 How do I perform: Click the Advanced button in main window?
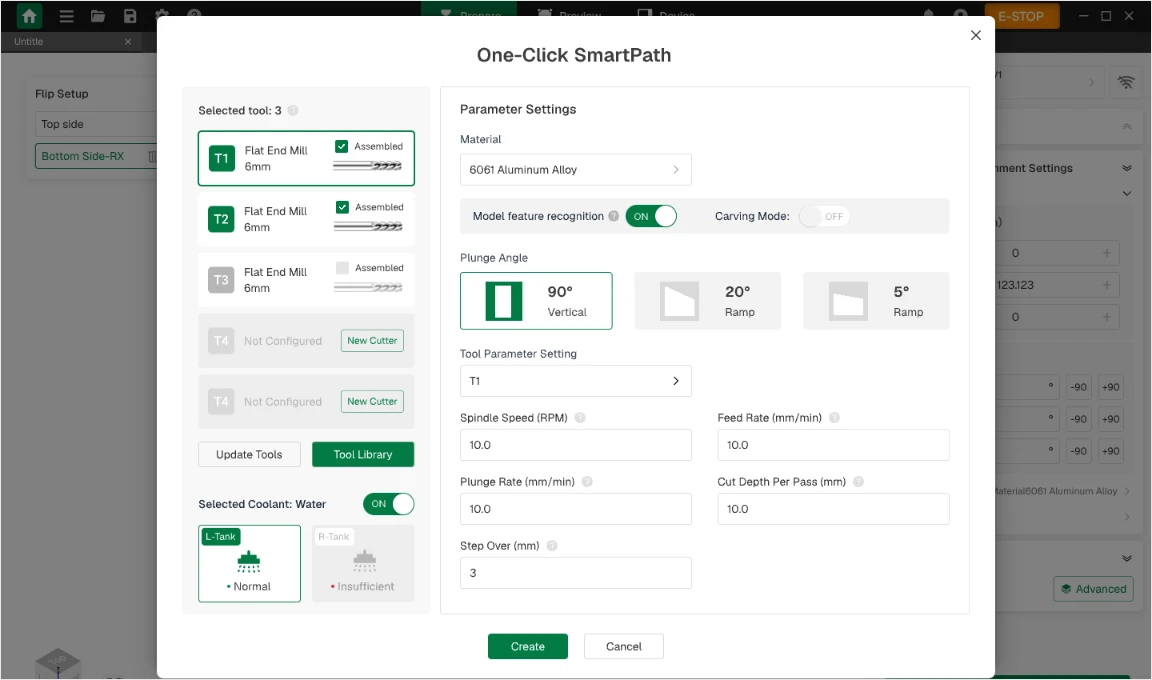click(1093, 589)
